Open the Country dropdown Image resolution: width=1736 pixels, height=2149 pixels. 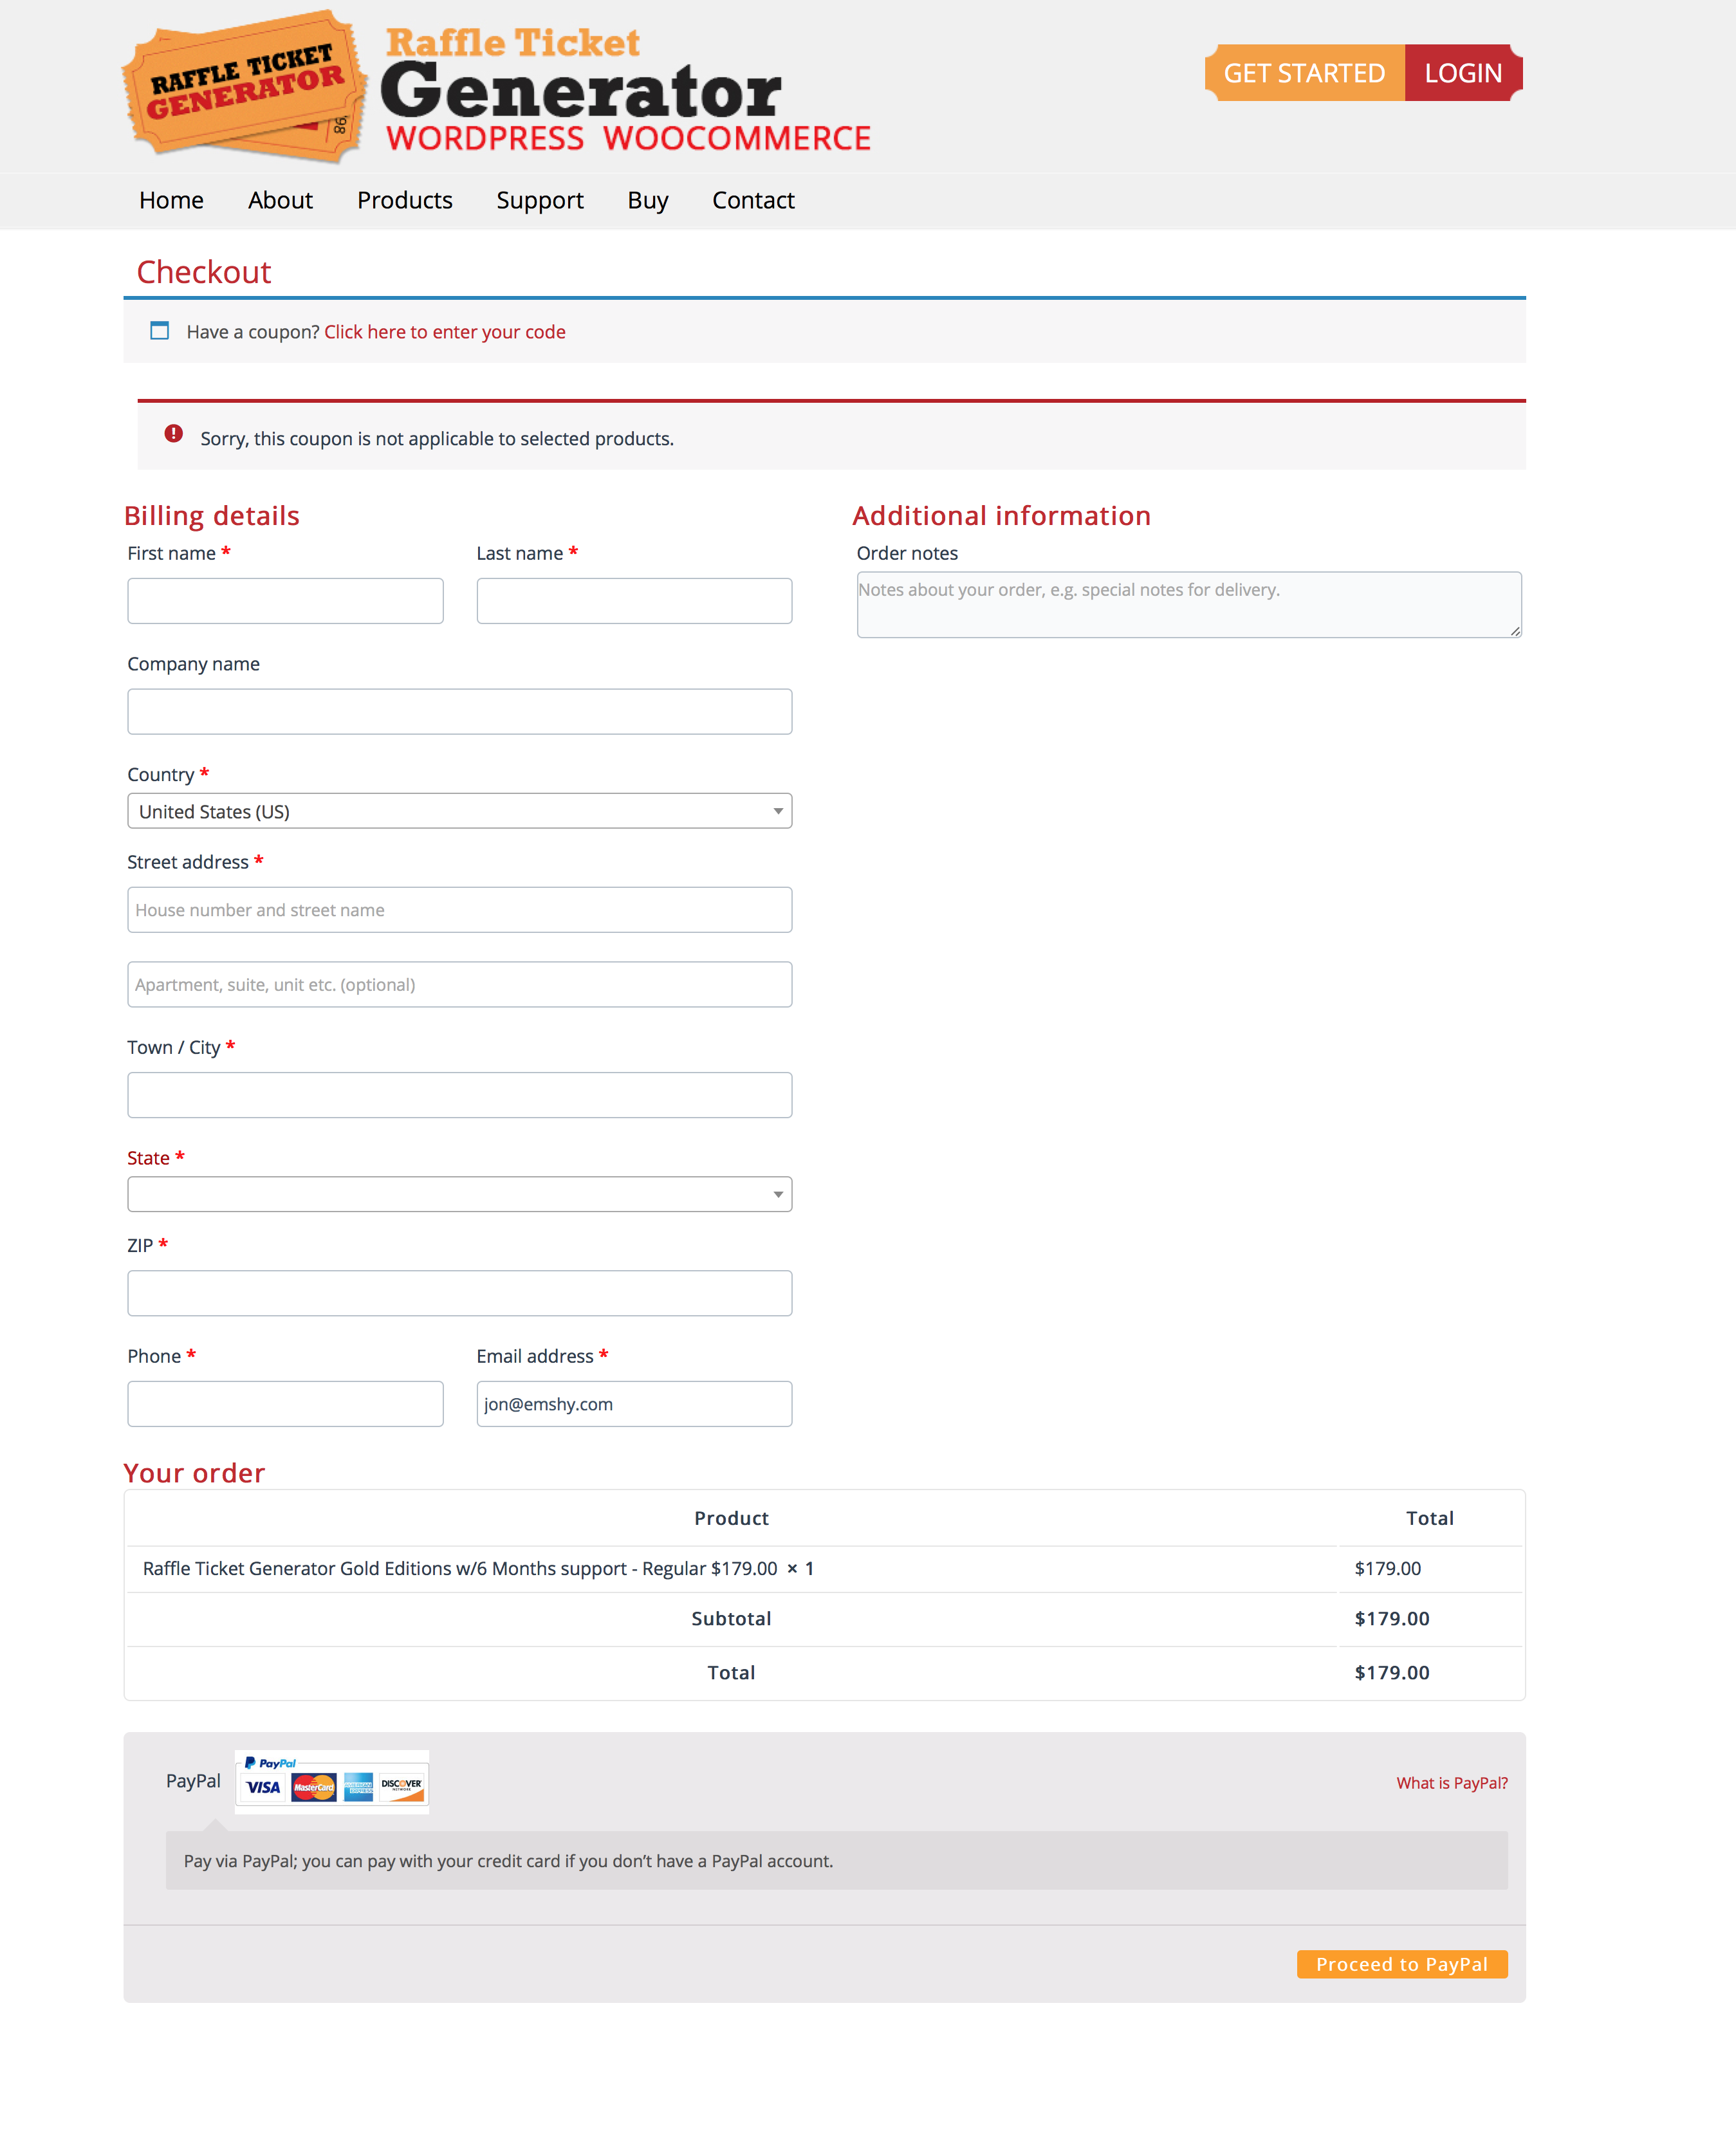(459, 811)
